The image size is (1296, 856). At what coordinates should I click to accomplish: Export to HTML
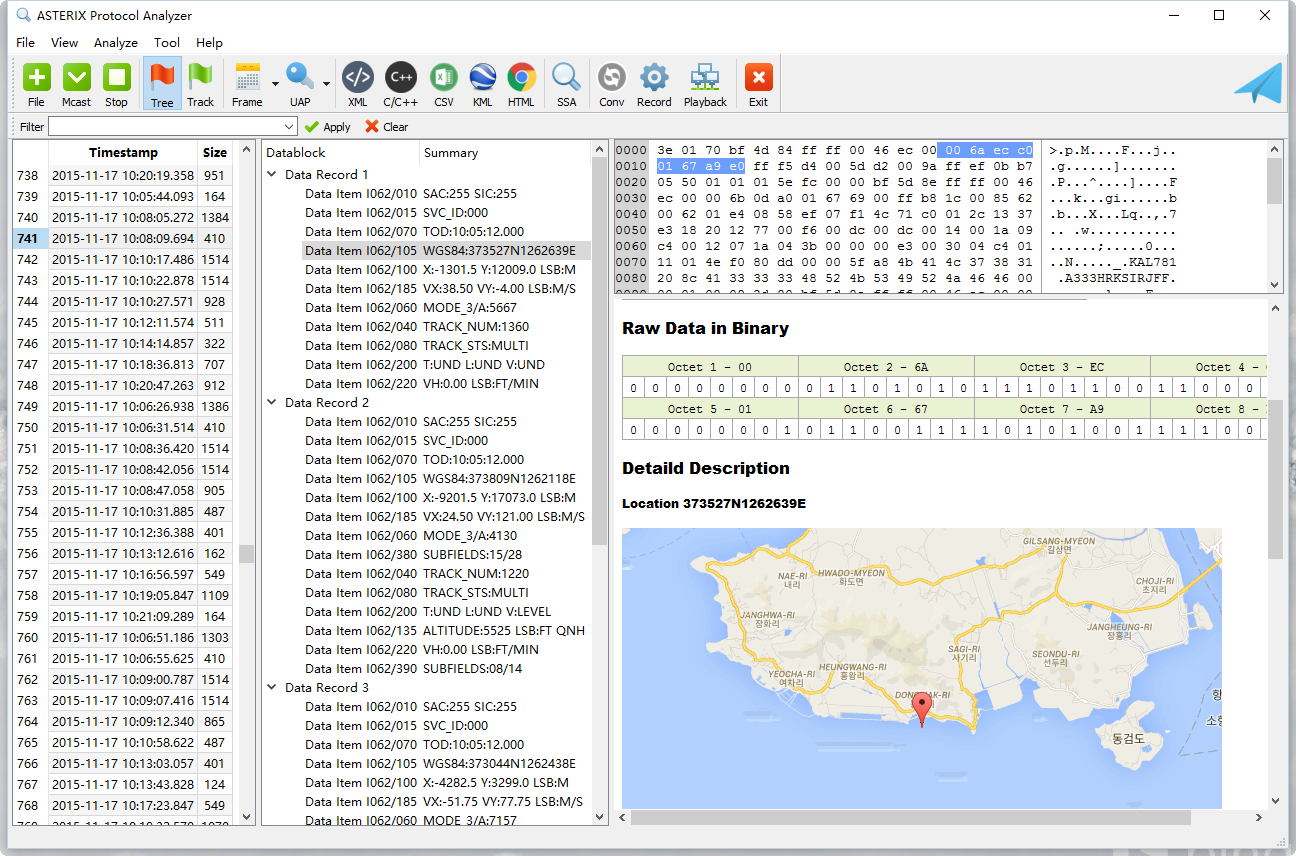pyautogui.click(x=521, y=85)
